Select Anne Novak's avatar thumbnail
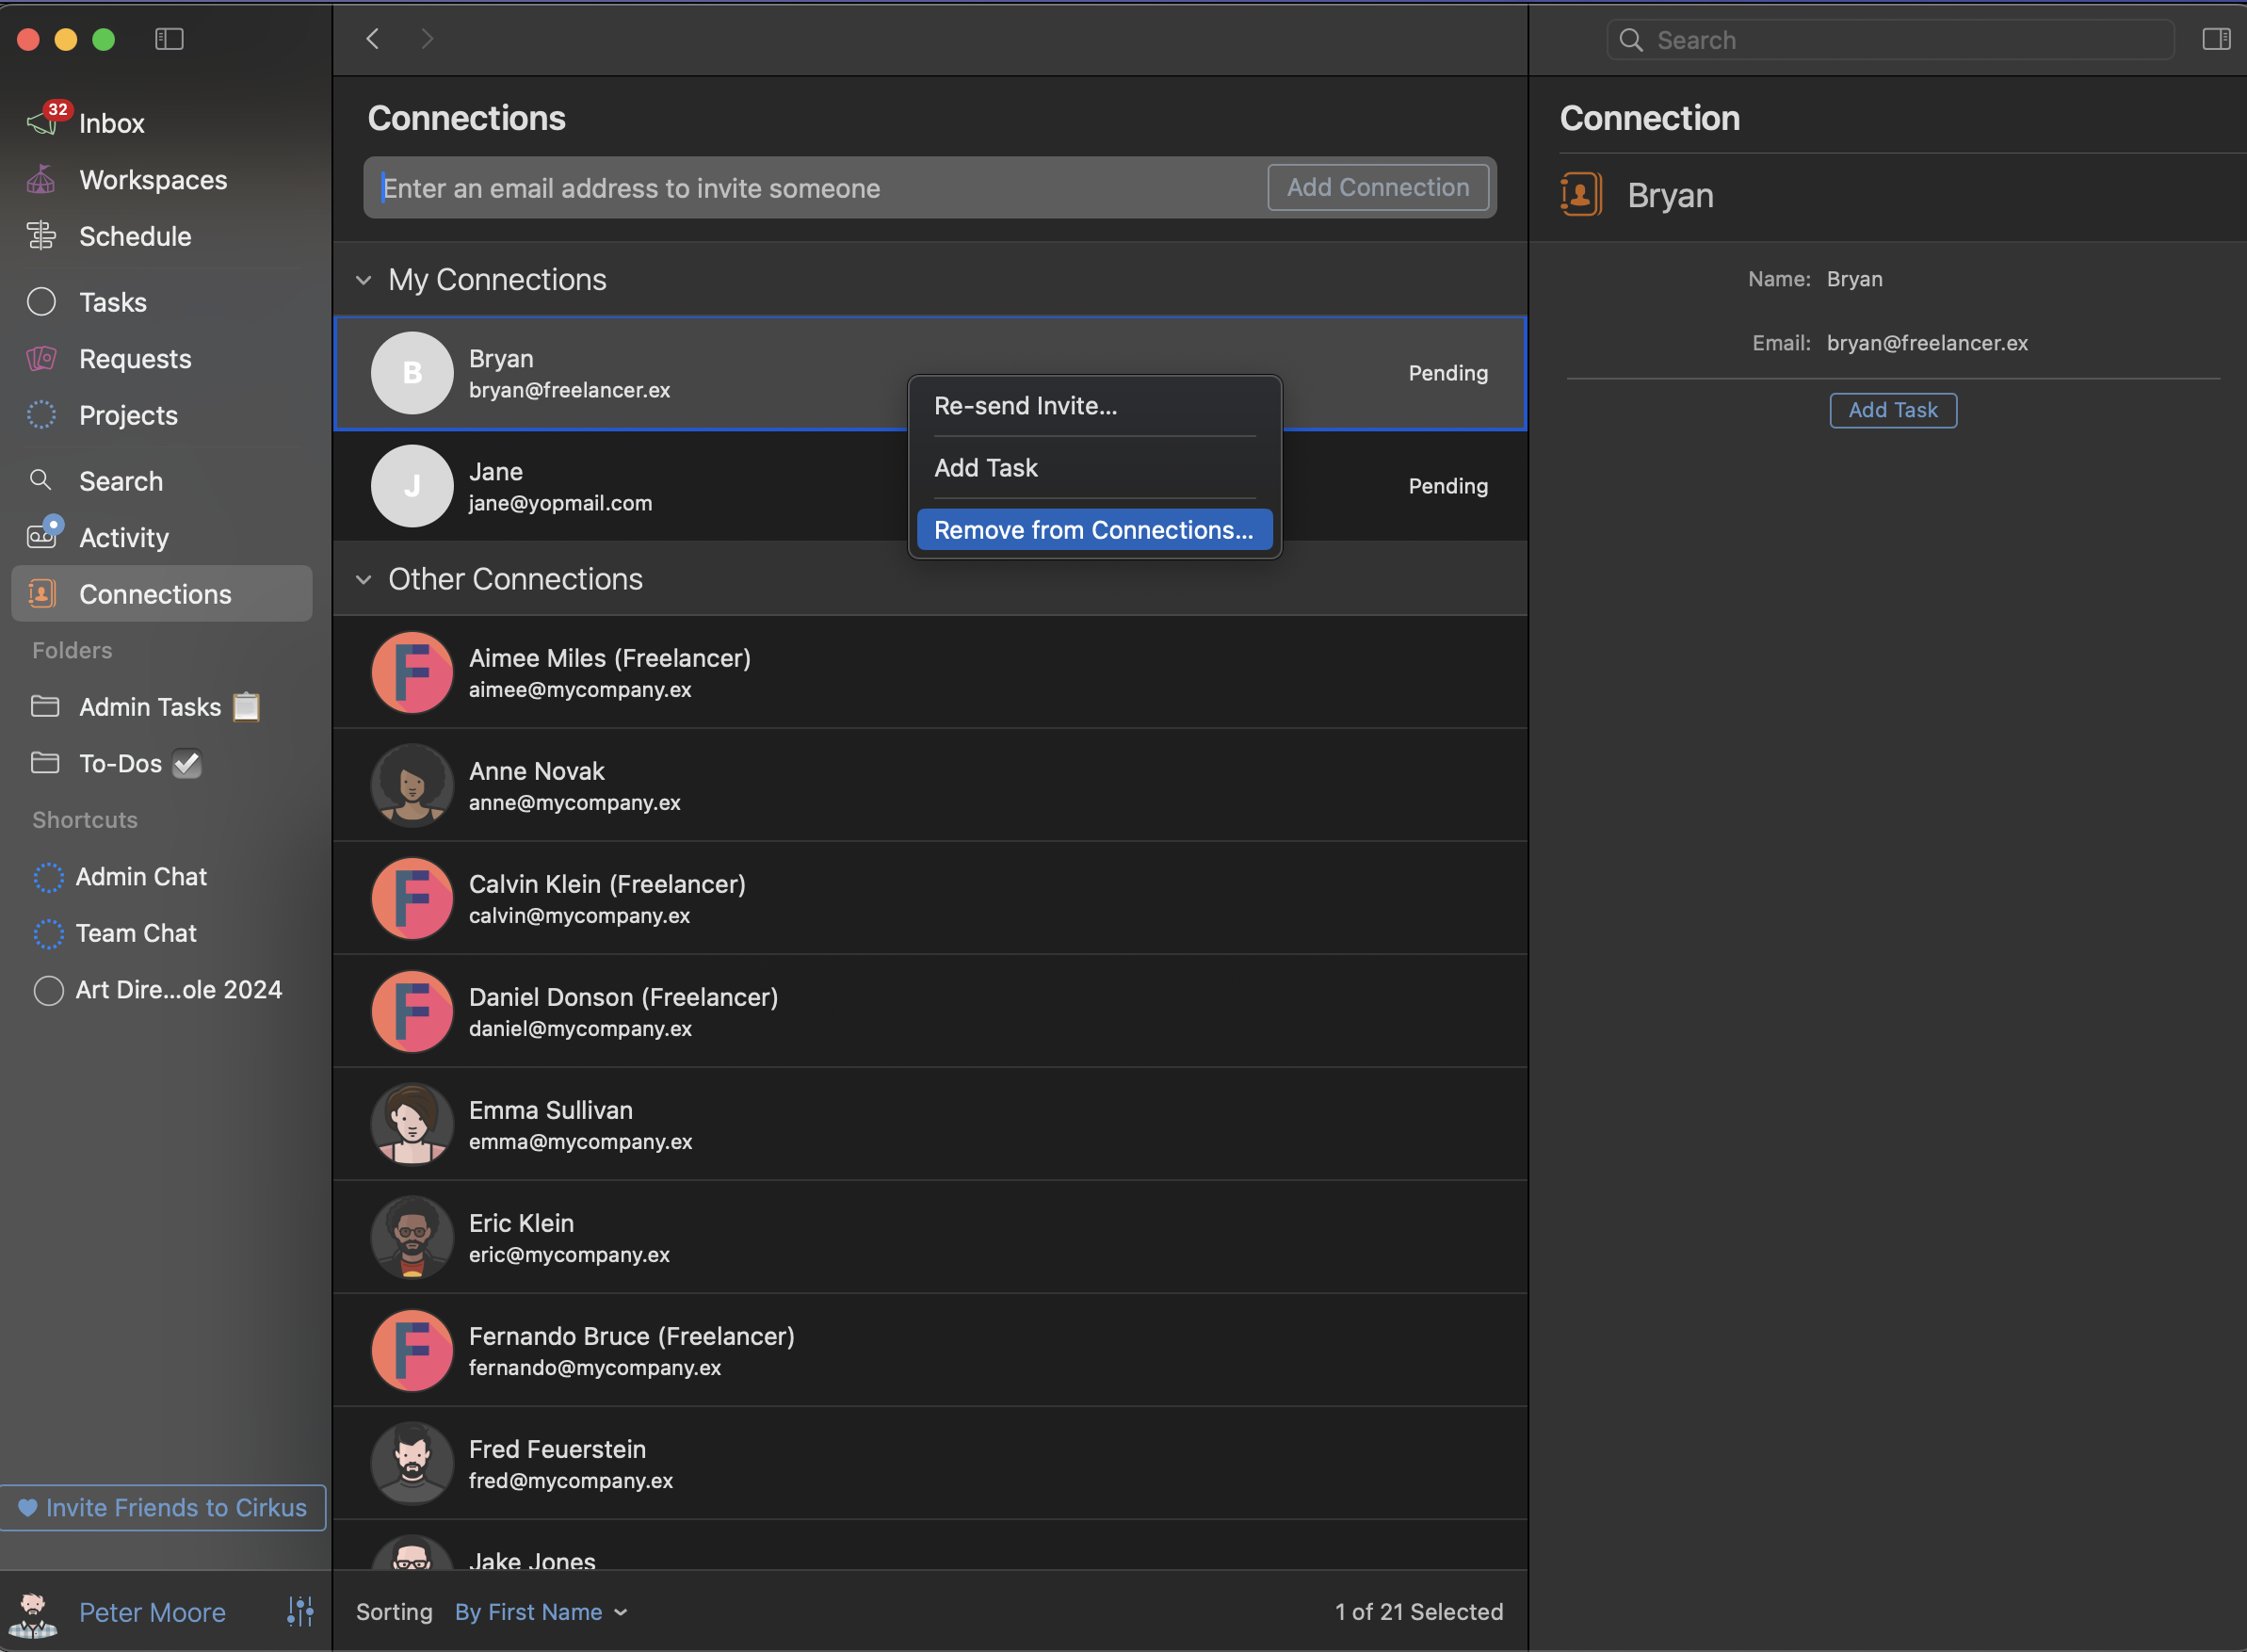Viewport: 2247px width, 1652px height. tap(412, 785)
